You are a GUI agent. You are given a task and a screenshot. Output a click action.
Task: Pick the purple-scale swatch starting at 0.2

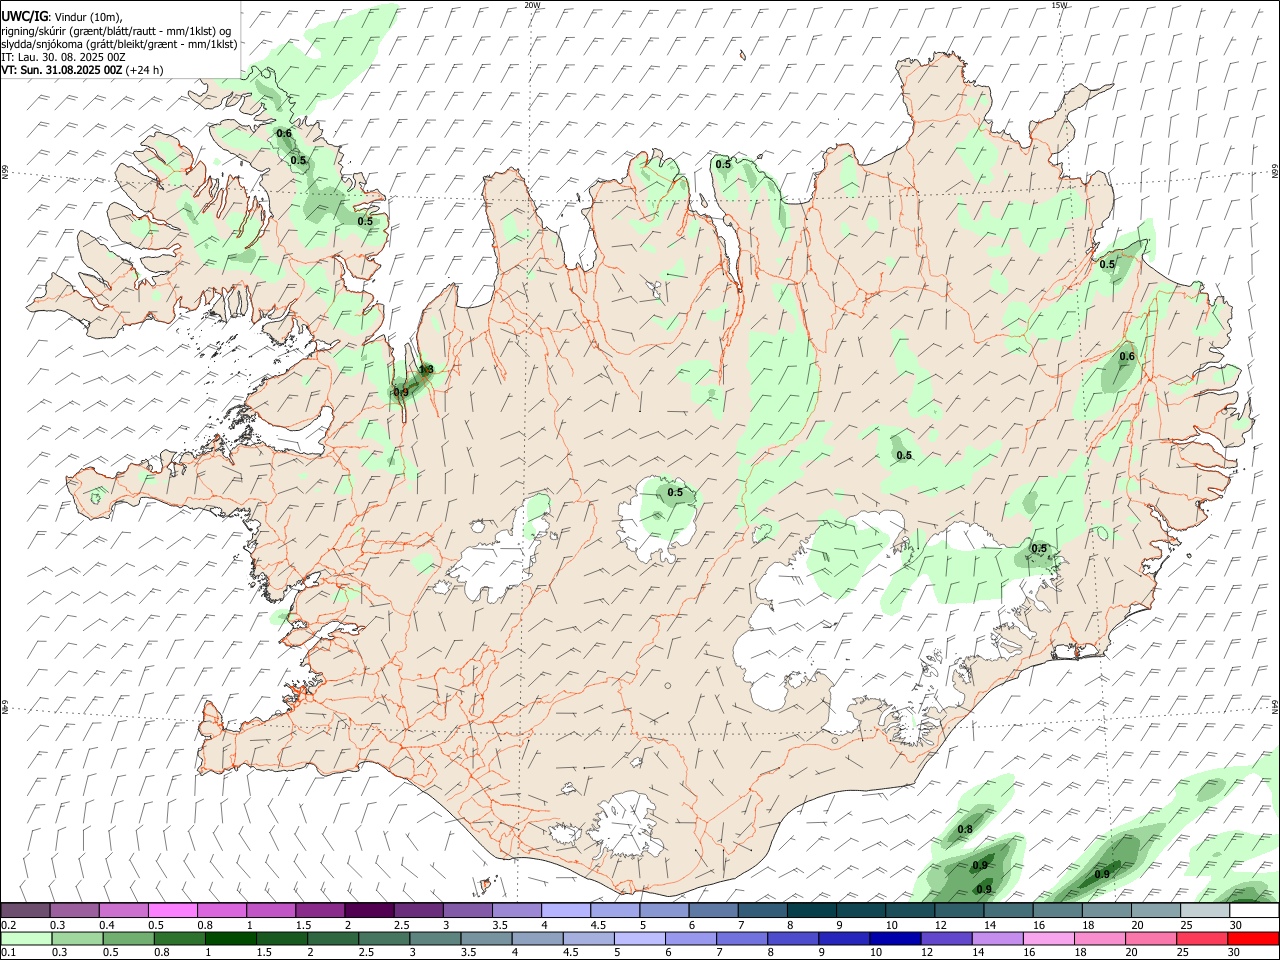[25, 910]
